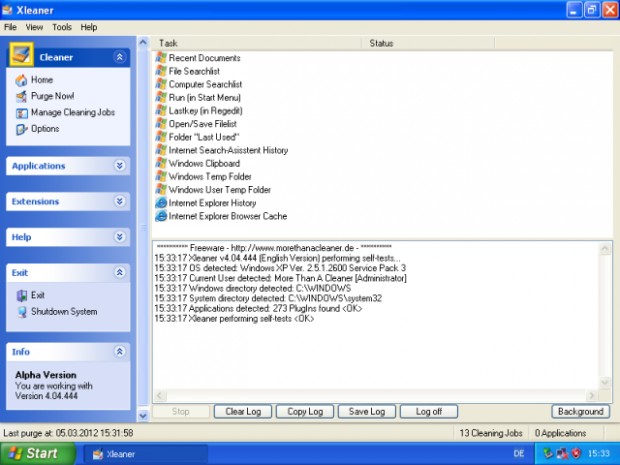Click the Cleaner panel broom icon
The image size is (620, 465).
21,55
